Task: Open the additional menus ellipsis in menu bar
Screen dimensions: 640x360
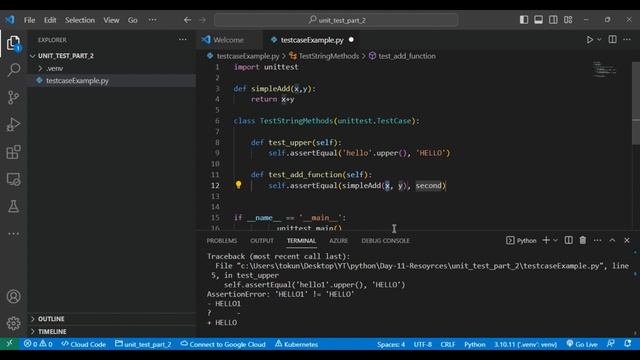Action: click(x=152, y=20)
